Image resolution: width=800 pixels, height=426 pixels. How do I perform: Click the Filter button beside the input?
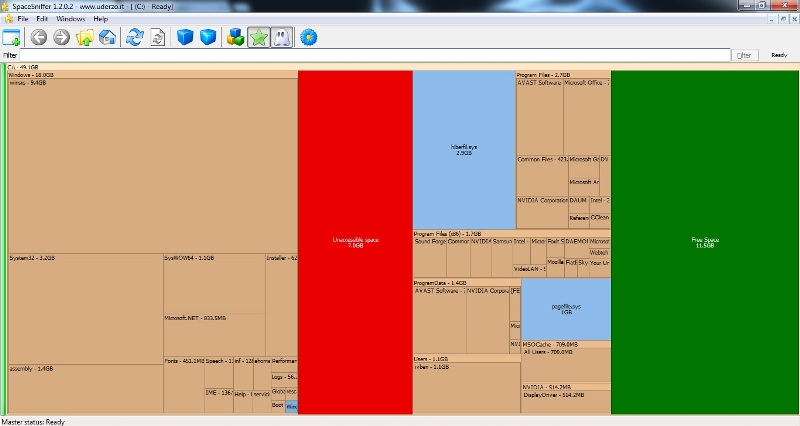pos(743,55)
